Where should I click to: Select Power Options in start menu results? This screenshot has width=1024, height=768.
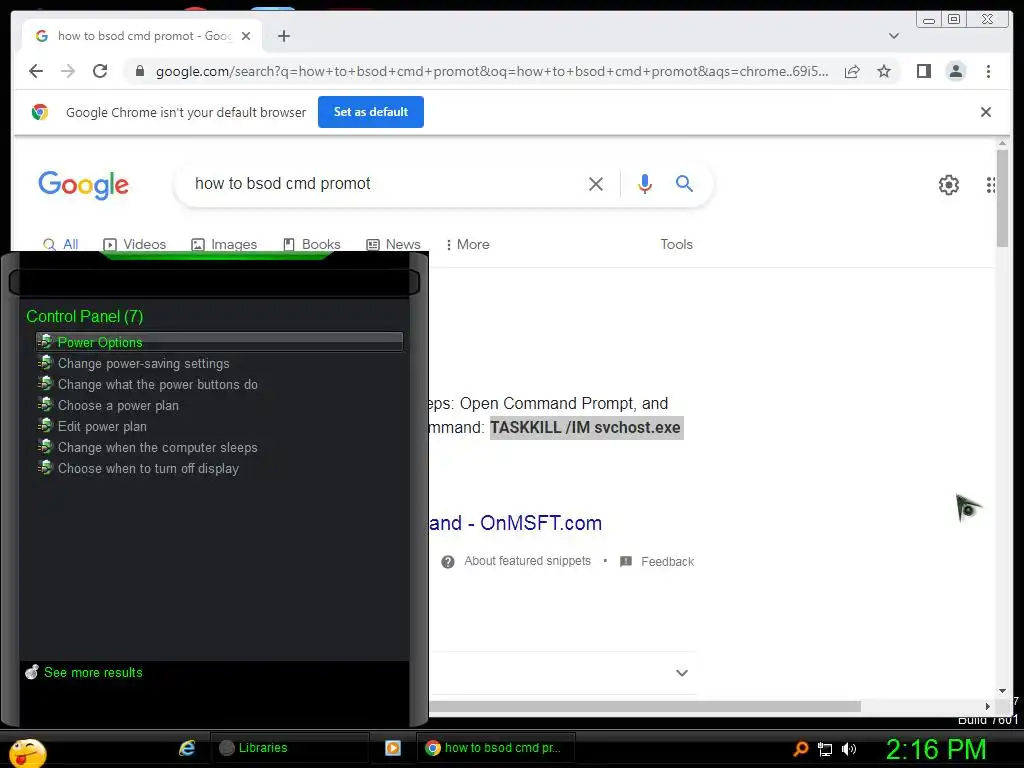tap(219, 342)
